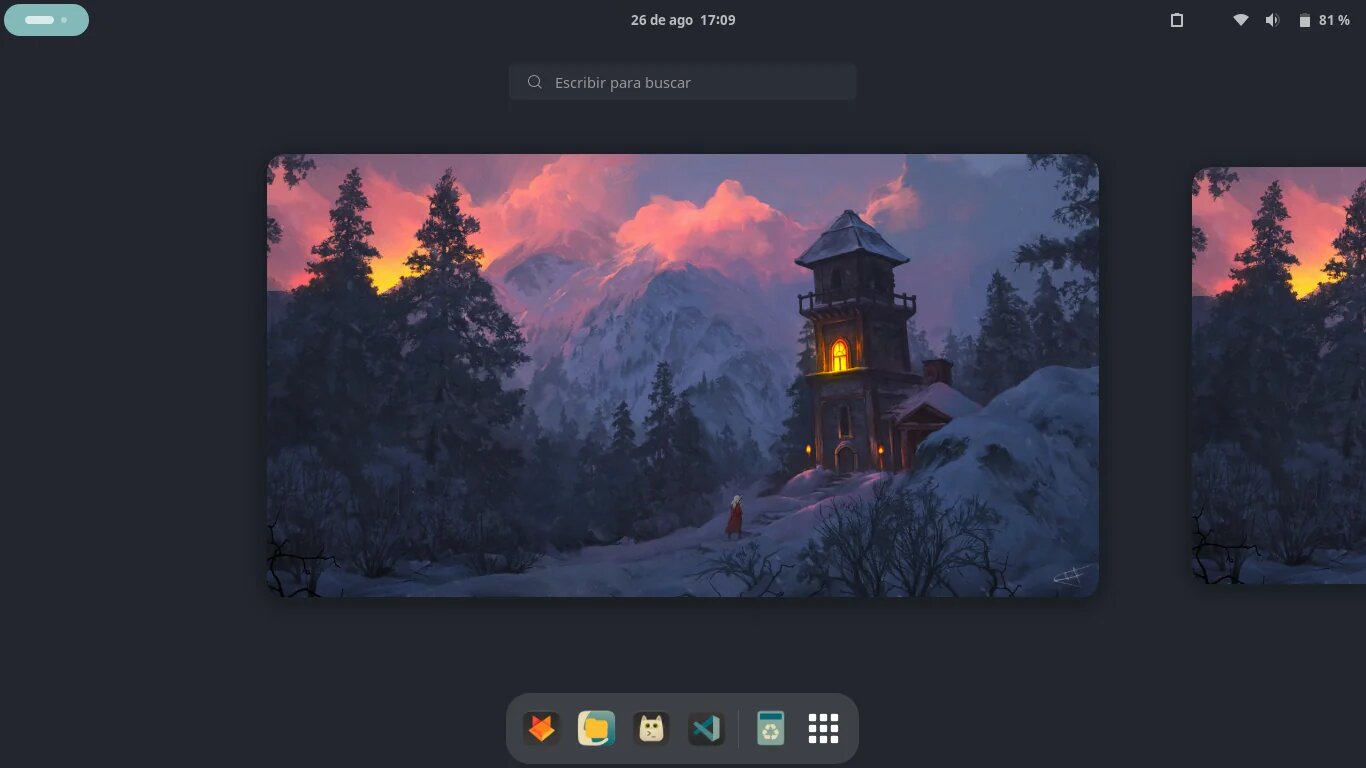Viewport: 1366px width, 768px height.
Task: Open the Files manager in dock
Action: [x=596, y=728]
